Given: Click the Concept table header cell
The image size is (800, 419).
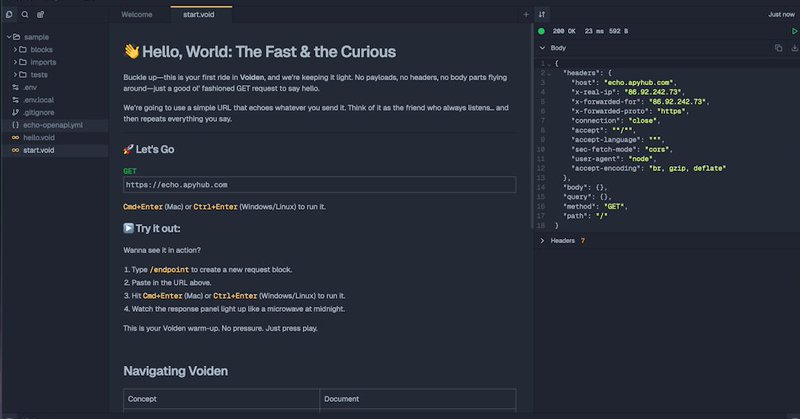Looking at the screenshot, I should [221, 399].
